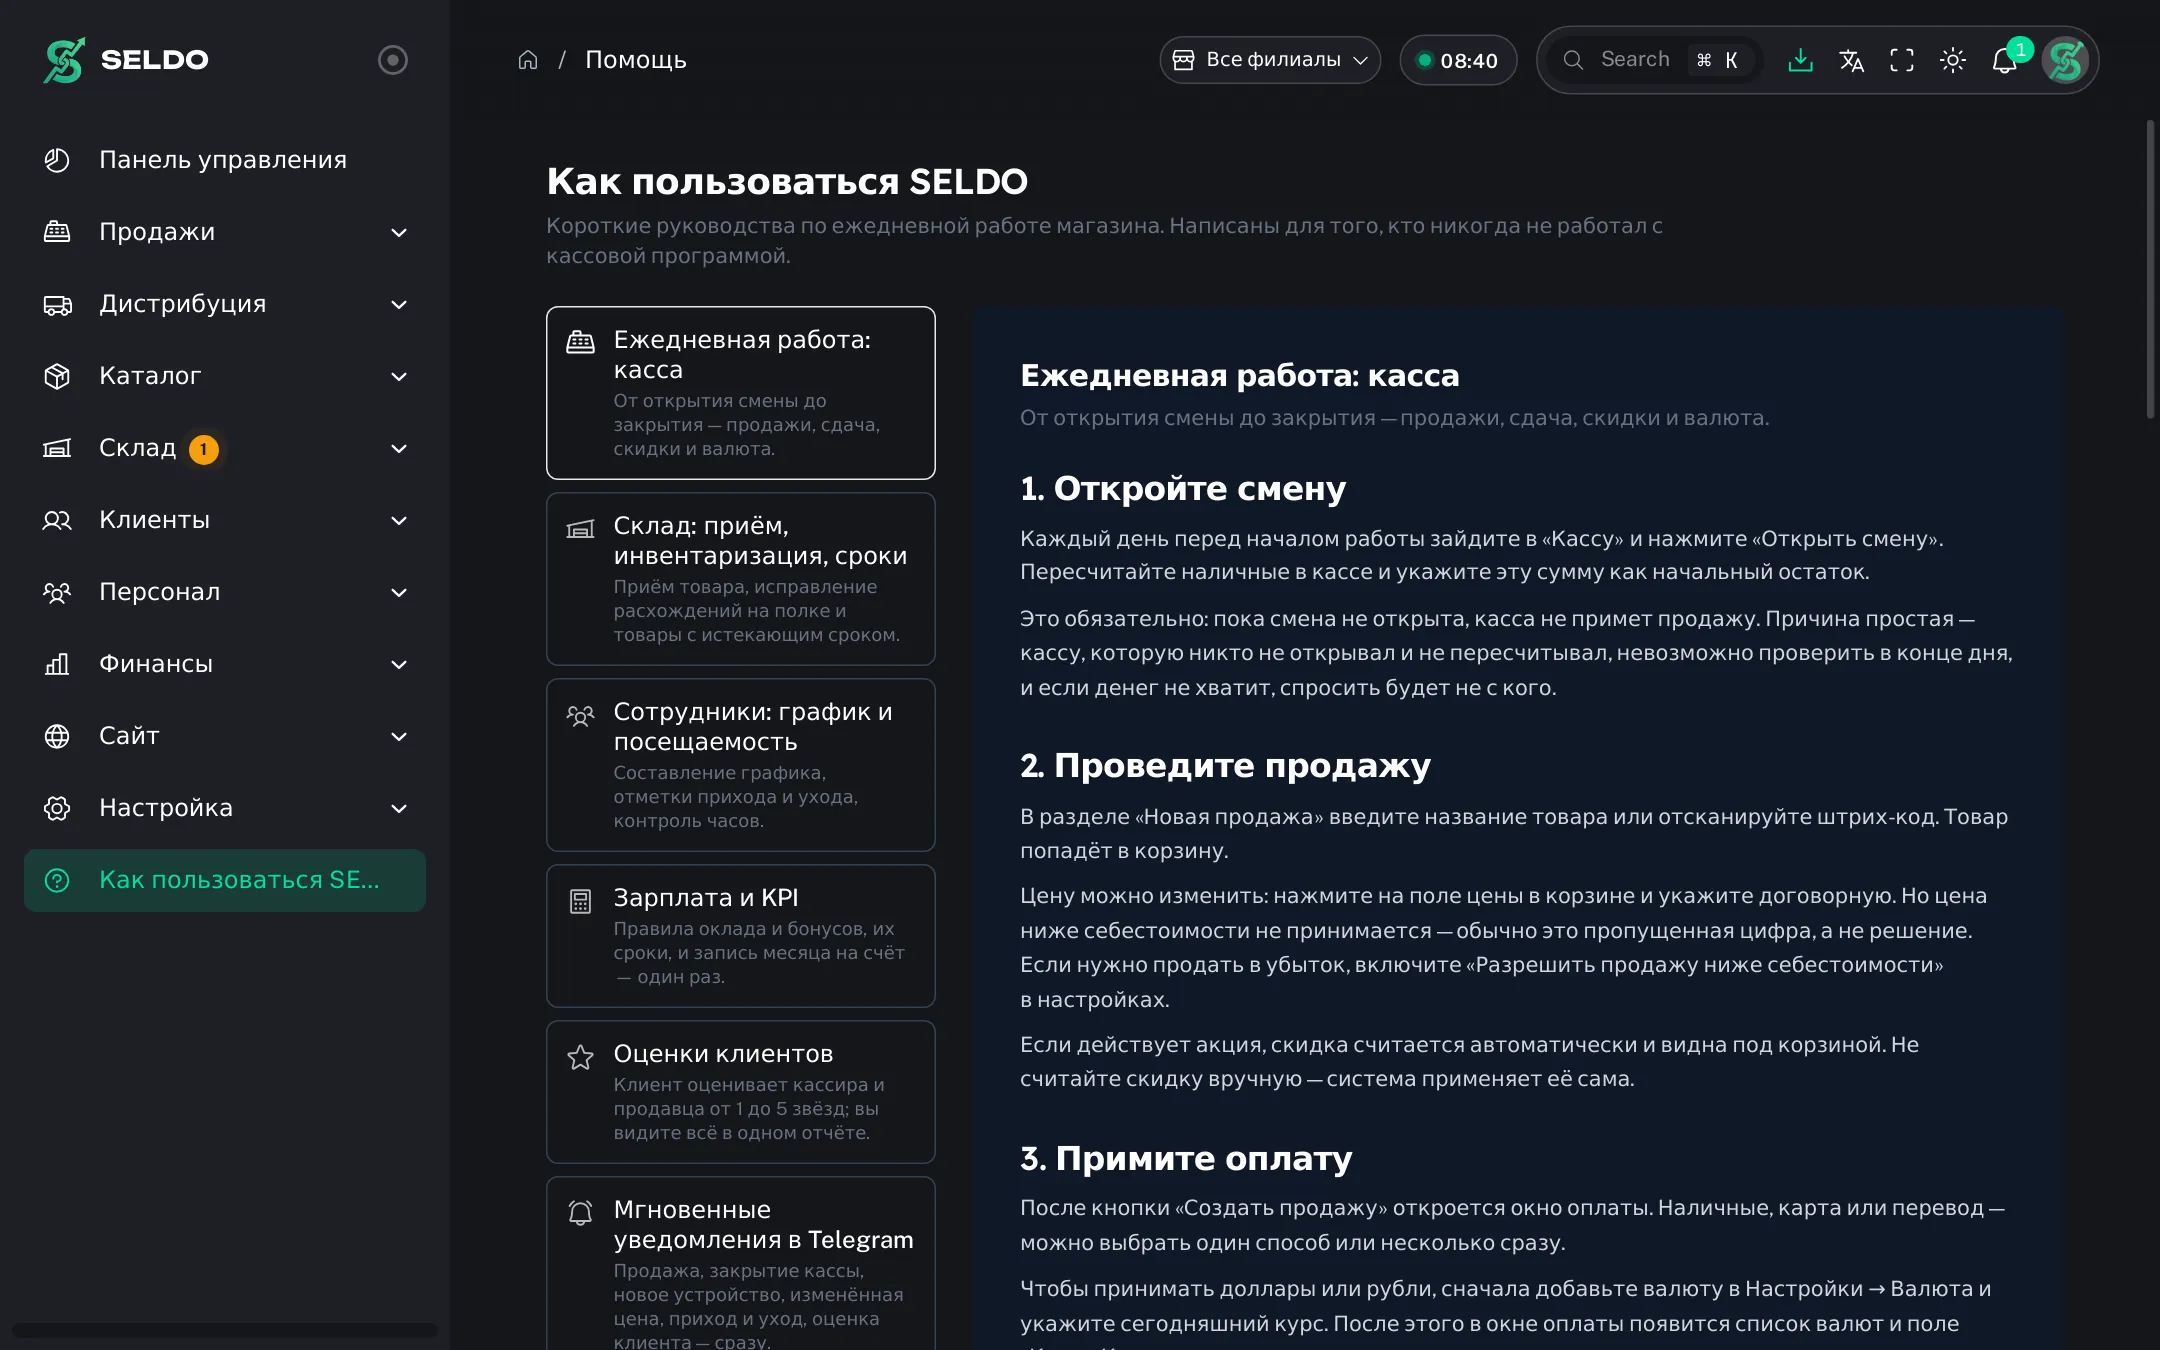Click the page vertical scrollbar
The width and height of the screenshot is (2160, 1350).
2150,269
